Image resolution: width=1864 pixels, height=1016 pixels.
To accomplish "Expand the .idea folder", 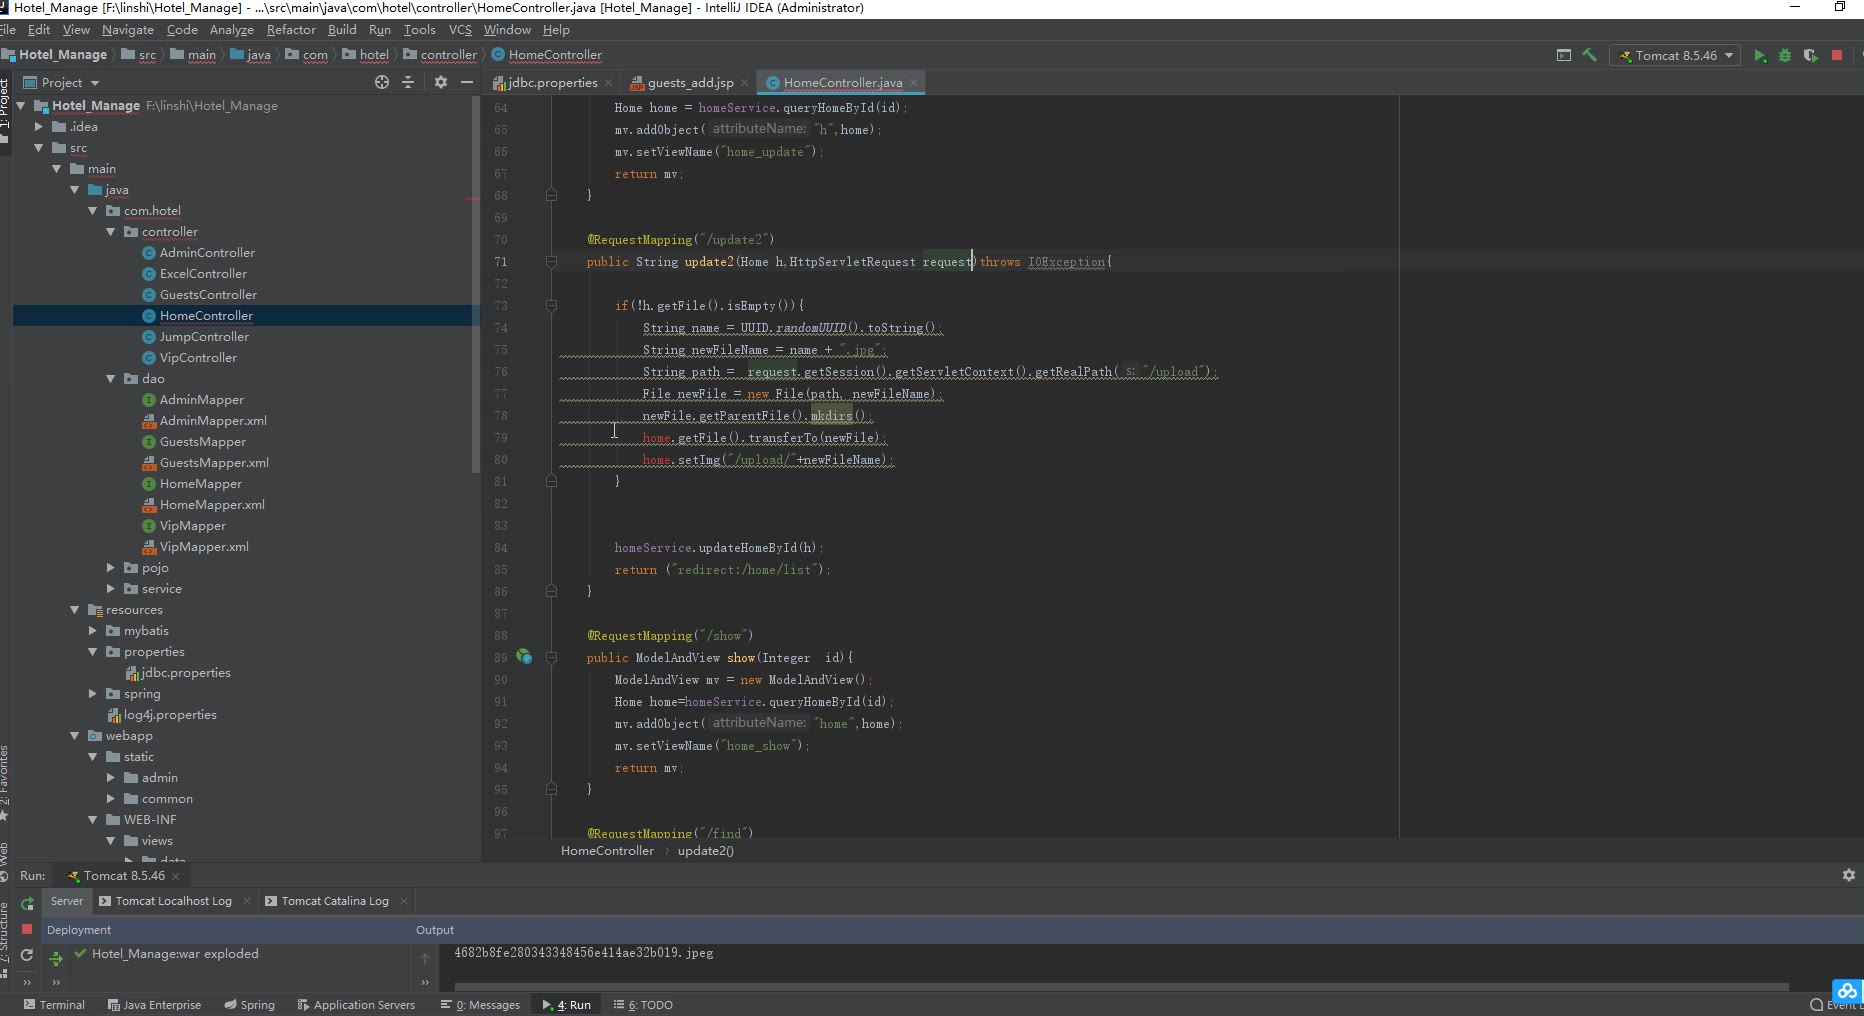I will tap(39, 127).
